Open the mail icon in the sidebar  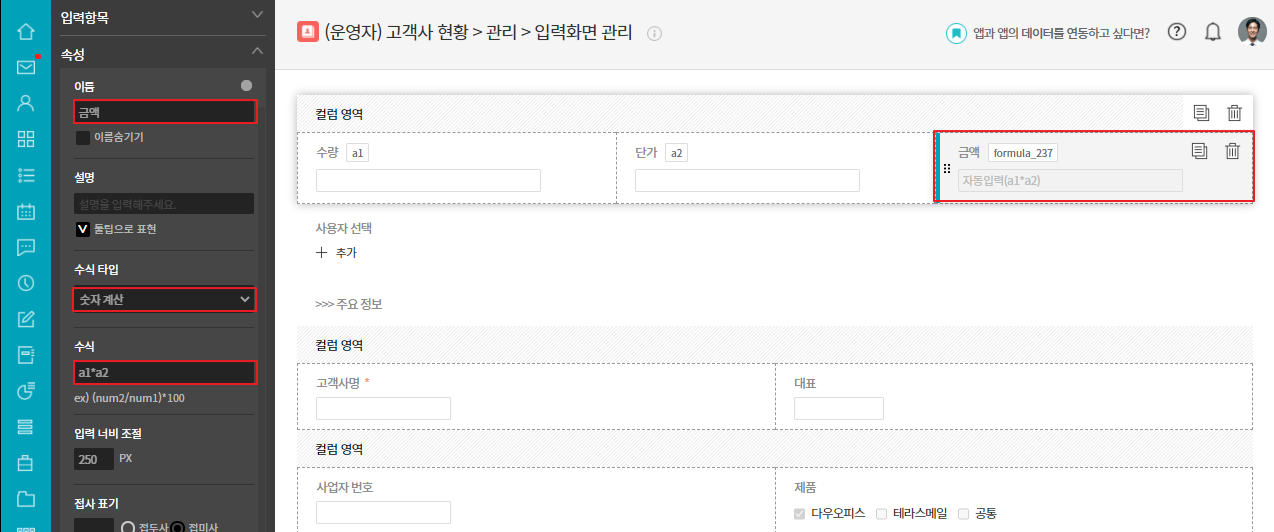pyautogui.click(x=26, y=67)
